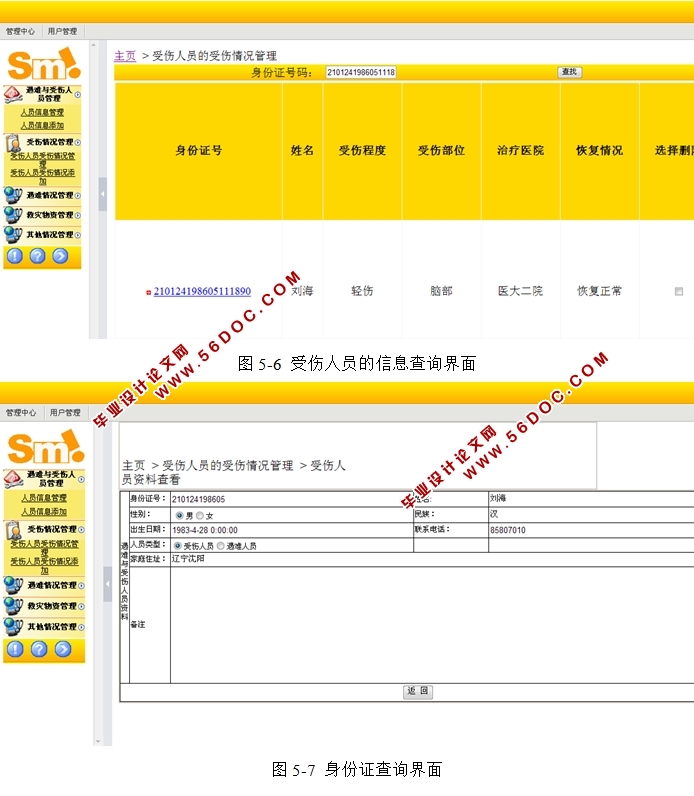Expand 救灾物资管理 arrow in Figure 5-7 sidebar
694x796 pixels.
coord(81,607)
